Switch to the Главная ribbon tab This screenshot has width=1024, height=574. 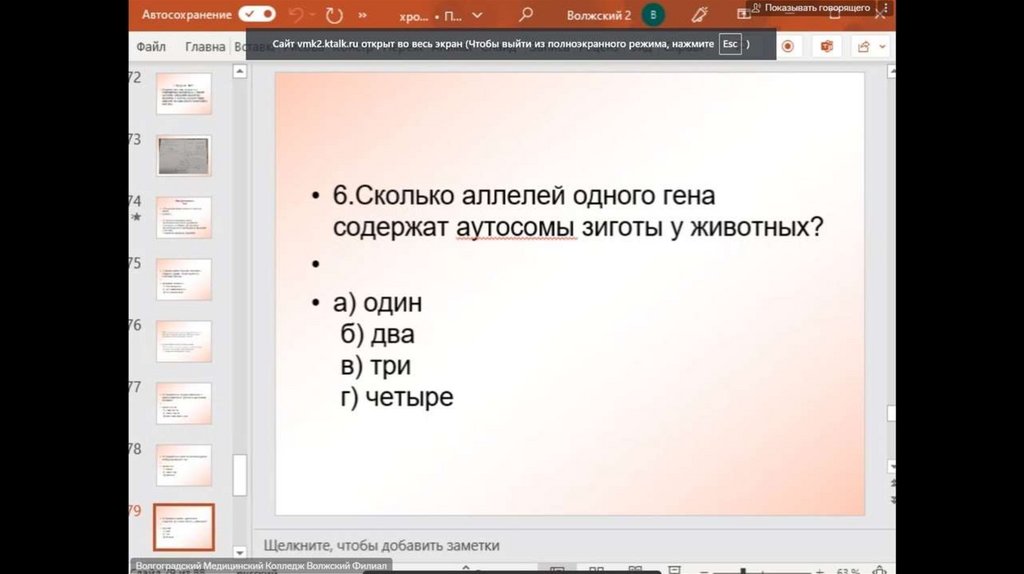pos(205,46)
